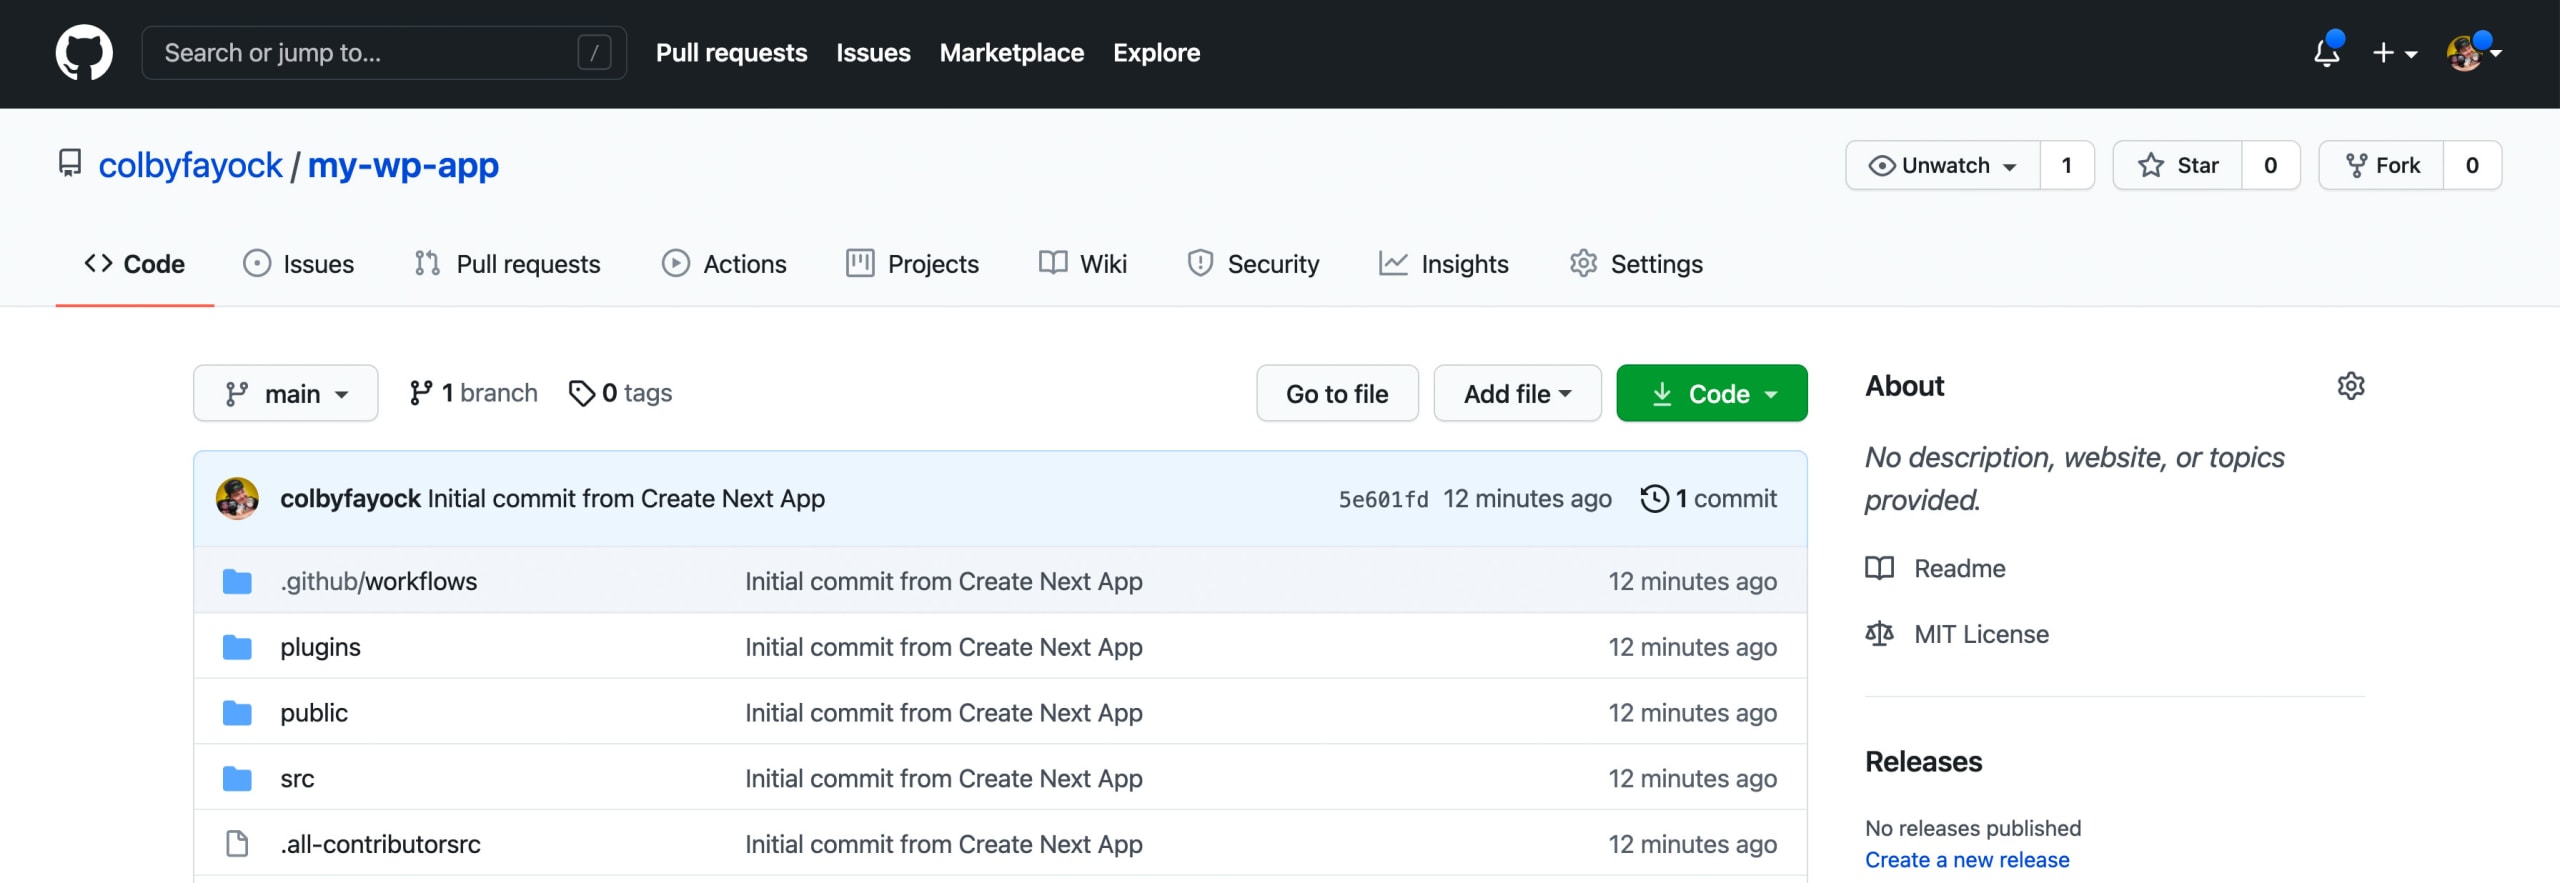Image resolution: width=2560 pixels, height=883 pixels.
Task: Click the repository icon beside colbyfayock
Action: click(x=69, y=163)
